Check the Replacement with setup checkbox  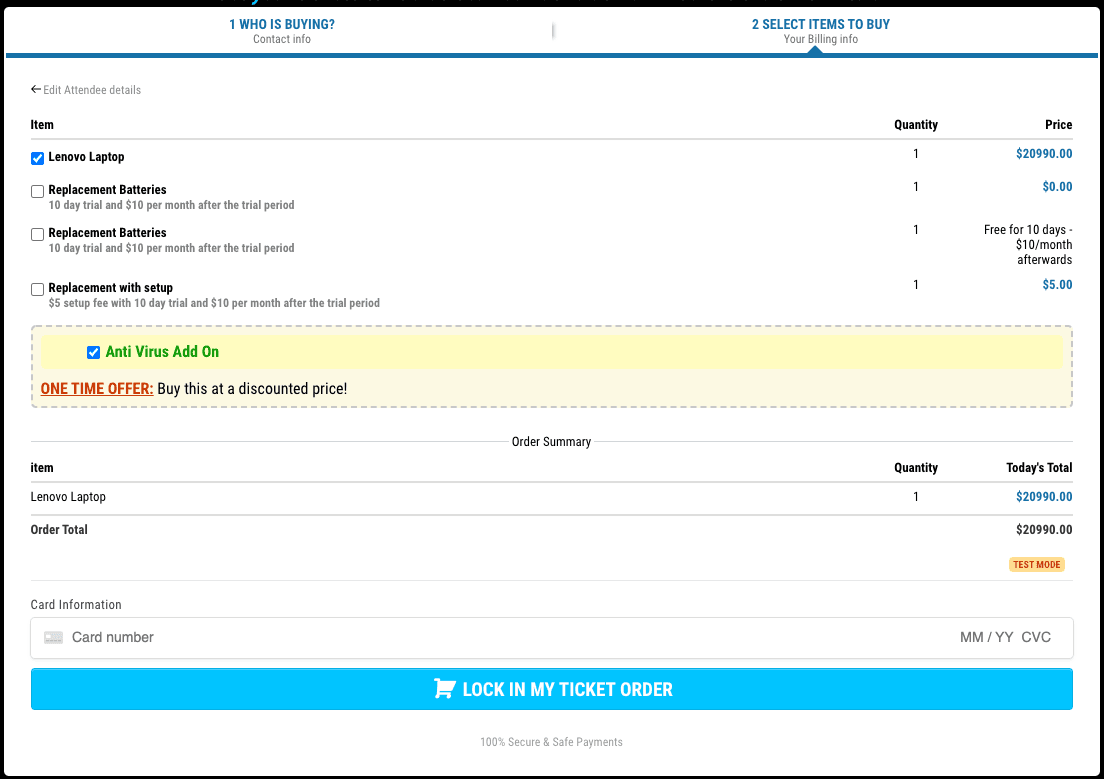(x=37, y=289)
